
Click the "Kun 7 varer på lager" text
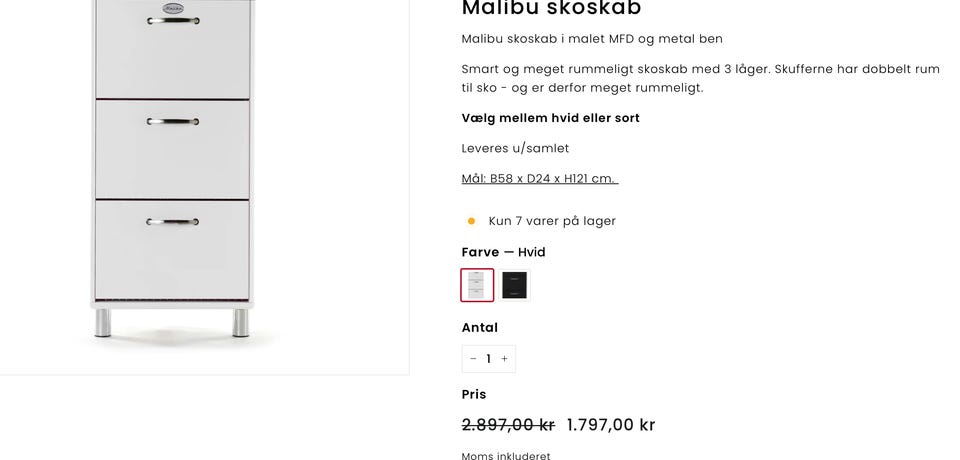(552, 221)
